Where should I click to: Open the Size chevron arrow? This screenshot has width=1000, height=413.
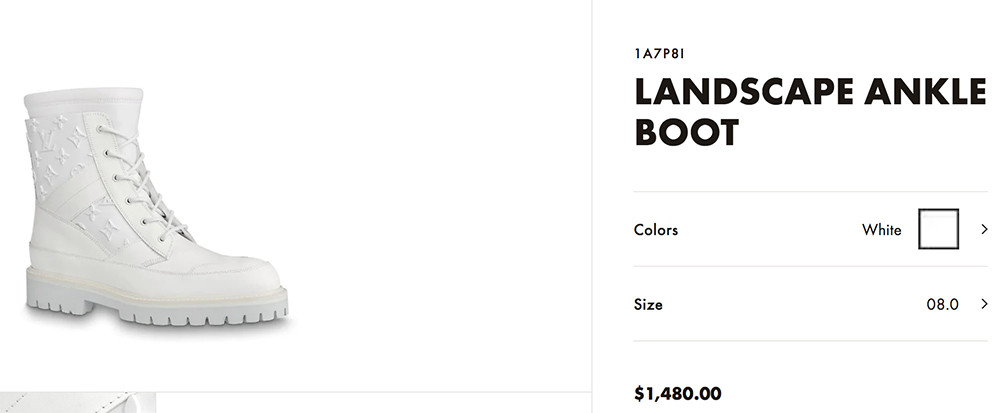click(984, 304)
